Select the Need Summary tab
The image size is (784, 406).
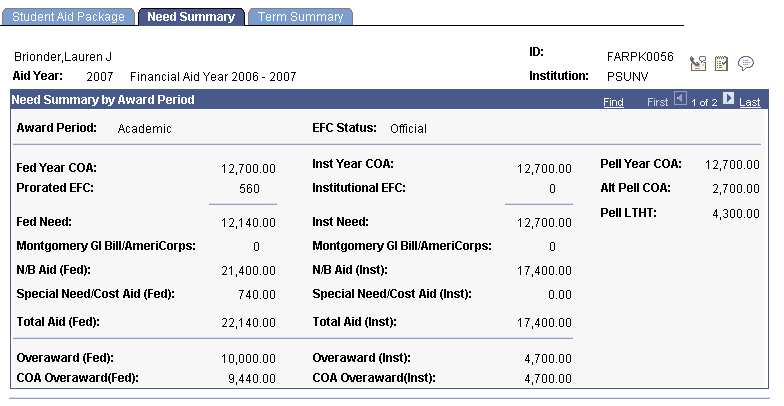[x=192, y=16]
